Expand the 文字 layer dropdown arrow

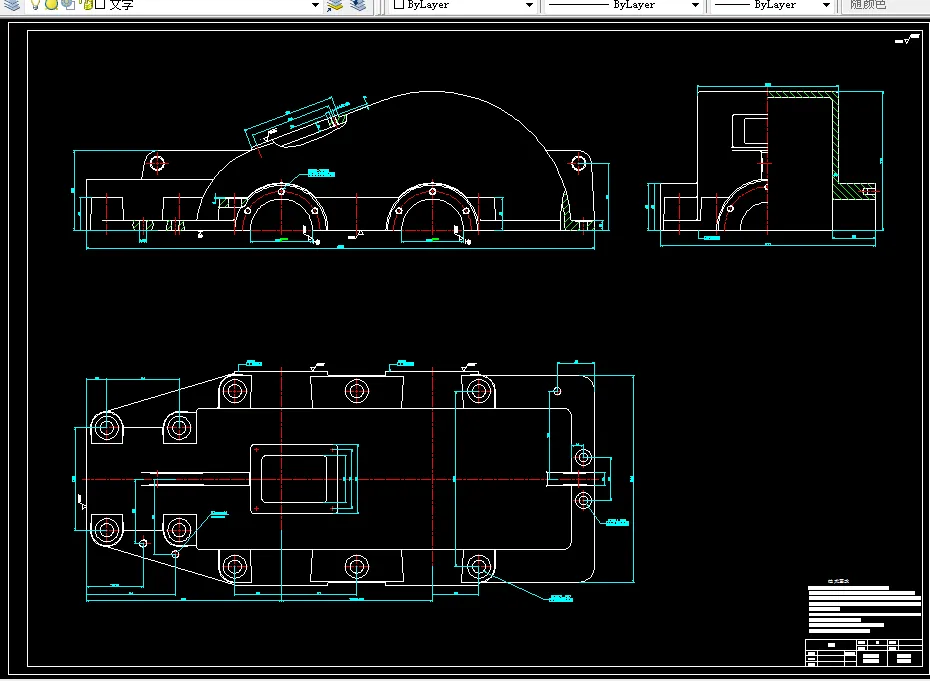click(x=316, y=5)
